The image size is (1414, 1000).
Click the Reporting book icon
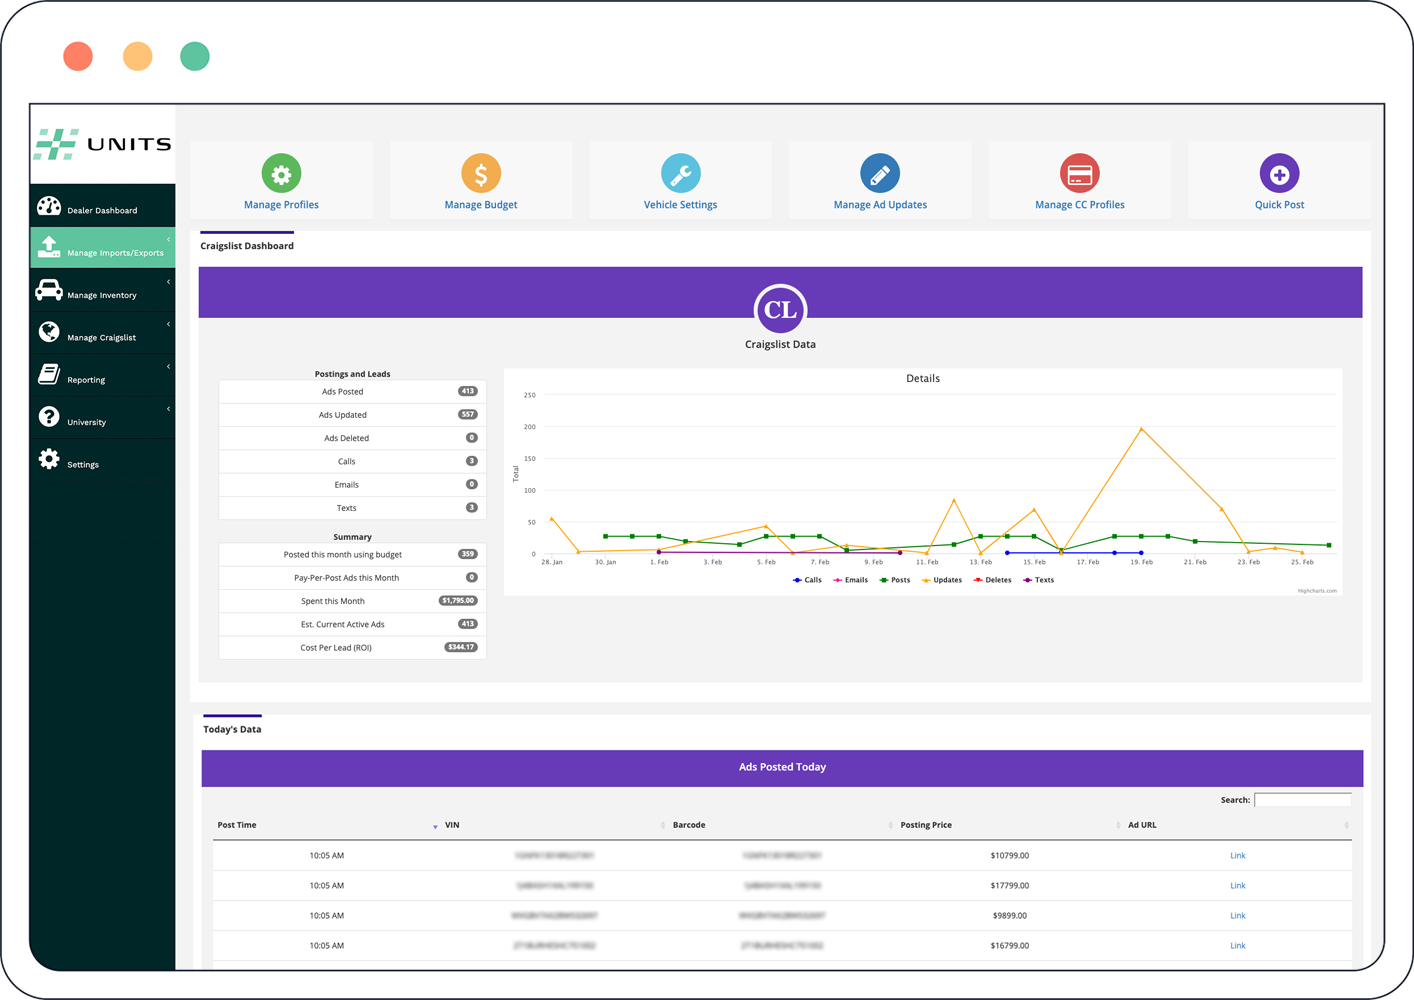click(x=49, y=374)
